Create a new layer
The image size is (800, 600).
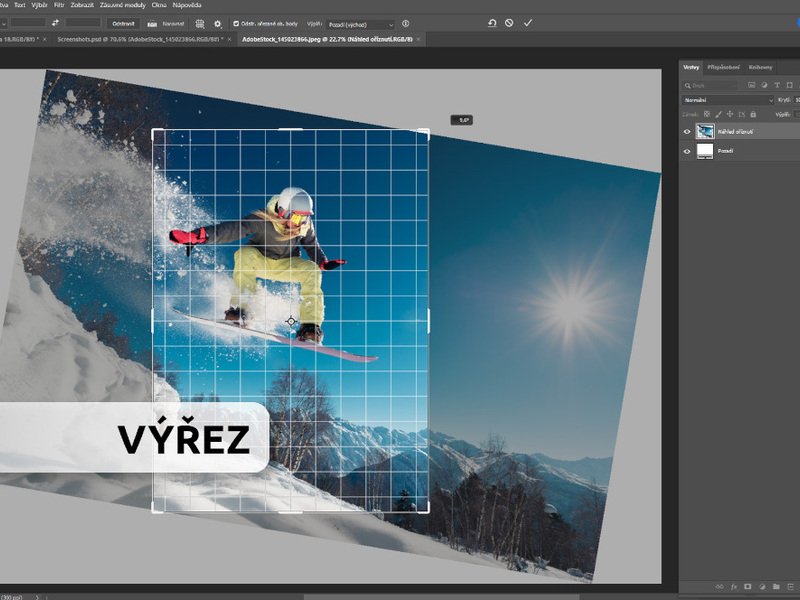pyautogui.click(x=790, y=587)
